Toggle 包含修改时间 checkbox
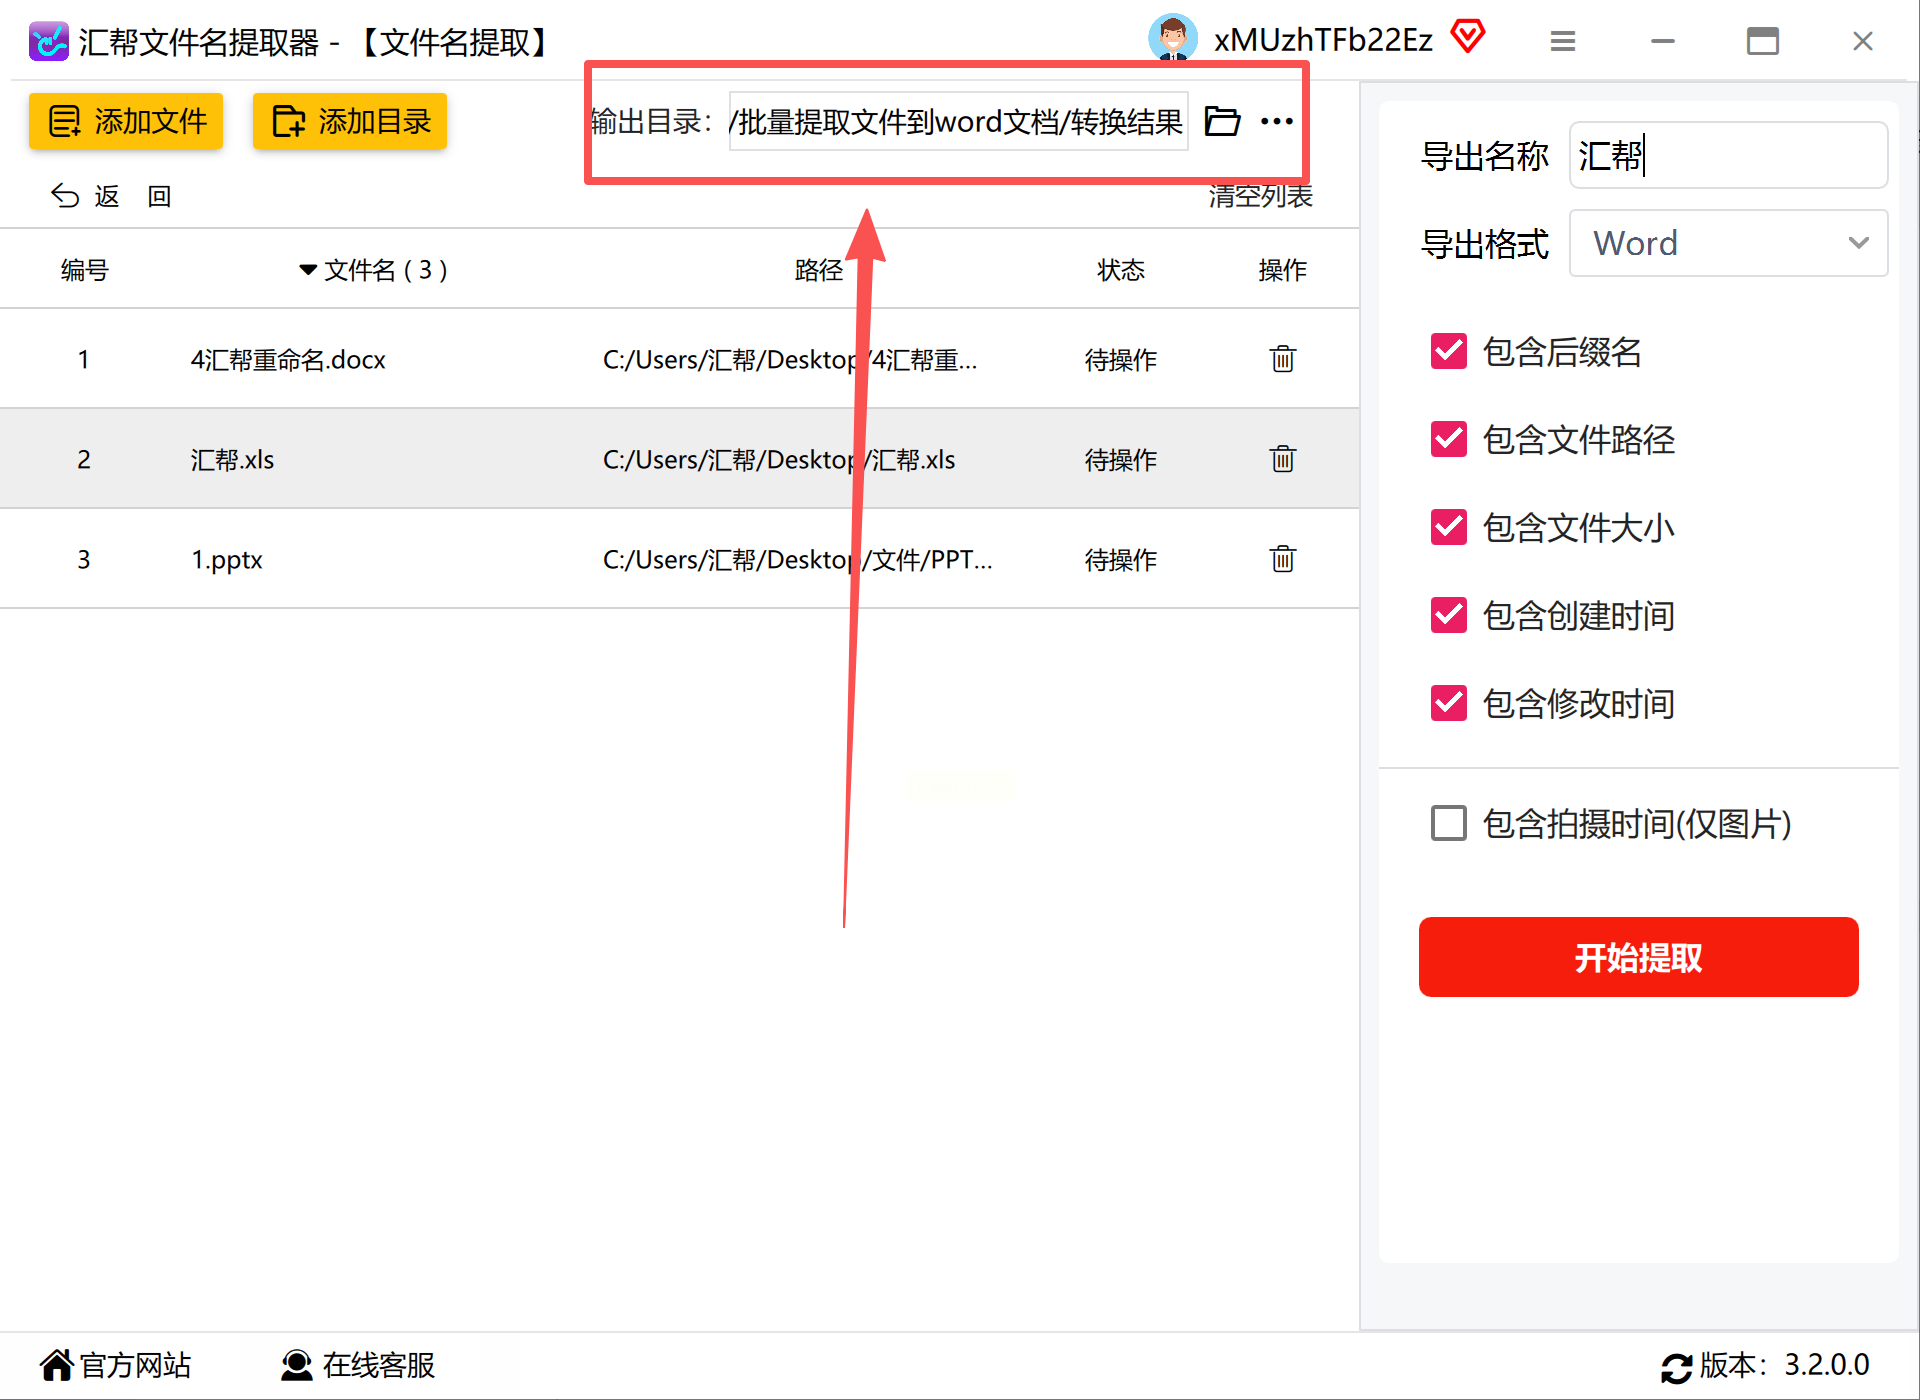 (x=1448, y=704)
